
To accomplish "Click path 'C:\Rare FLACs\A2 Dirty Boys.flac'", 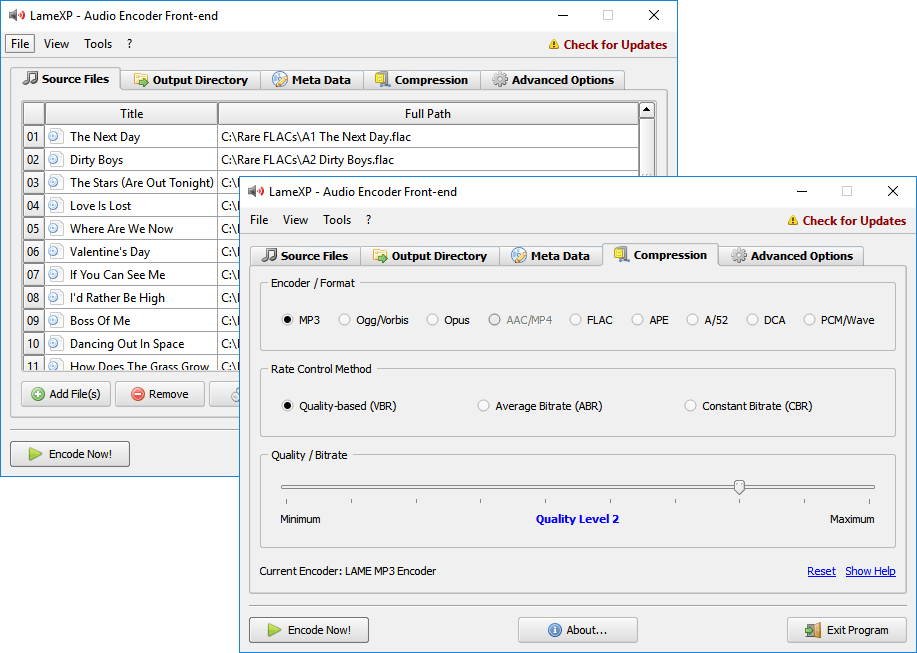I will point(308,160).
